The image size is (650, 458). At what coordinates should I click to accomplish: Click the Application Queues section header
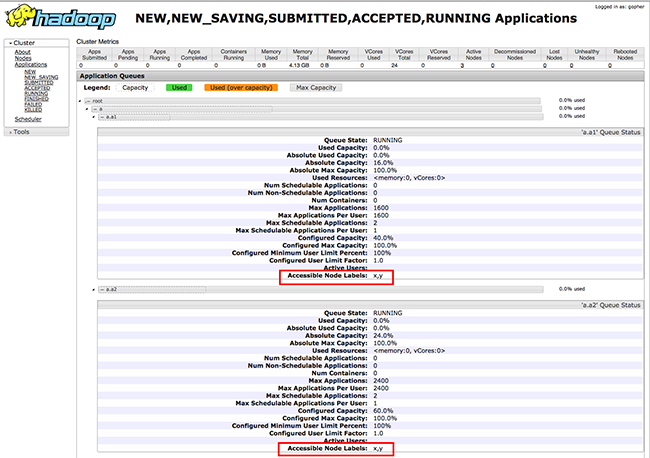(x=110, y=75)
